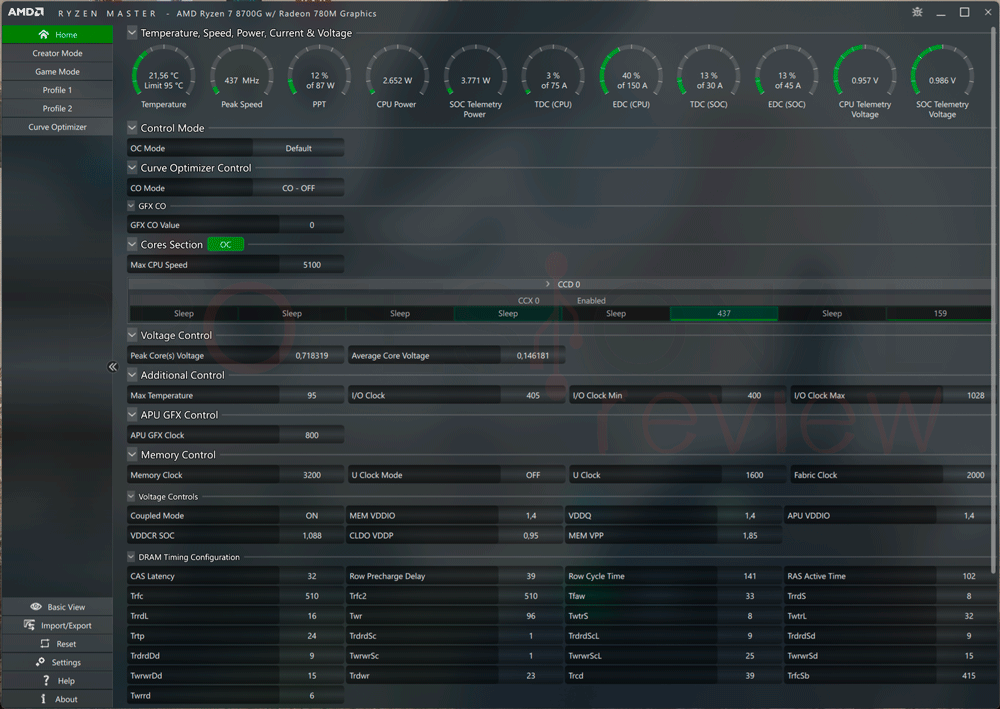
Task: Select Profile 2
Action: pyautogui.click(x=57, y=108)
